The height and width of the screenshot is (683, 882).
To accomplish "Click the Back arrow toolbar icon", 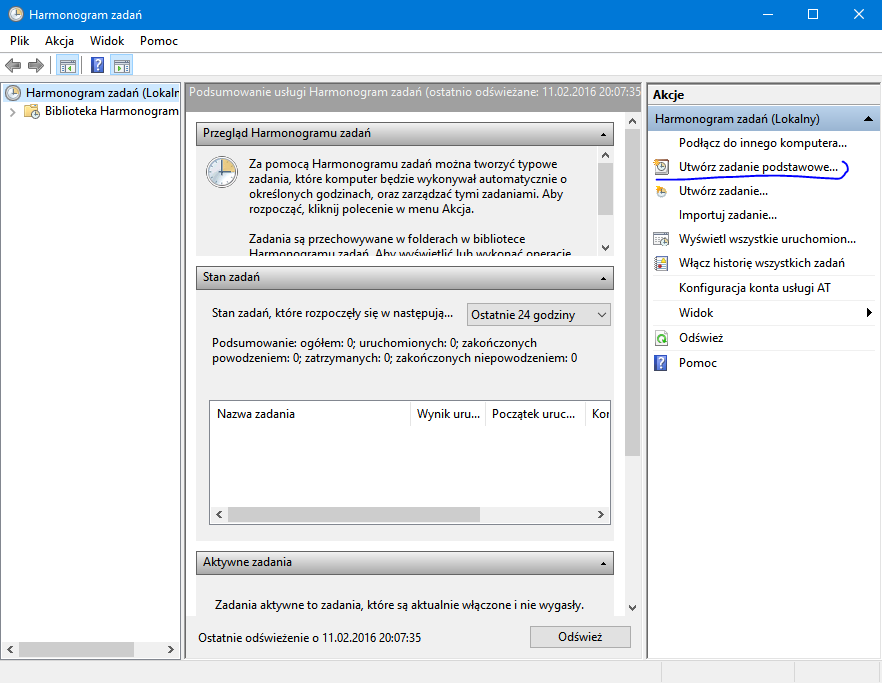I will point(13,66).
